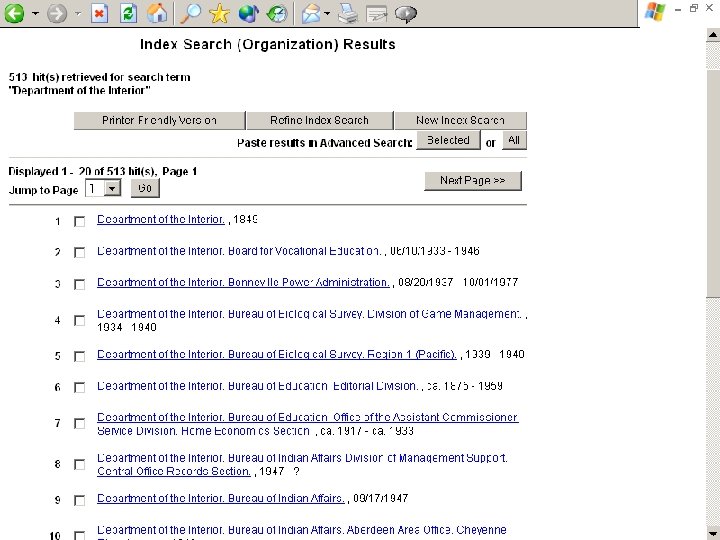Click the green Back arrow button
The image size is (720, 540).
(x=14, y=13)
